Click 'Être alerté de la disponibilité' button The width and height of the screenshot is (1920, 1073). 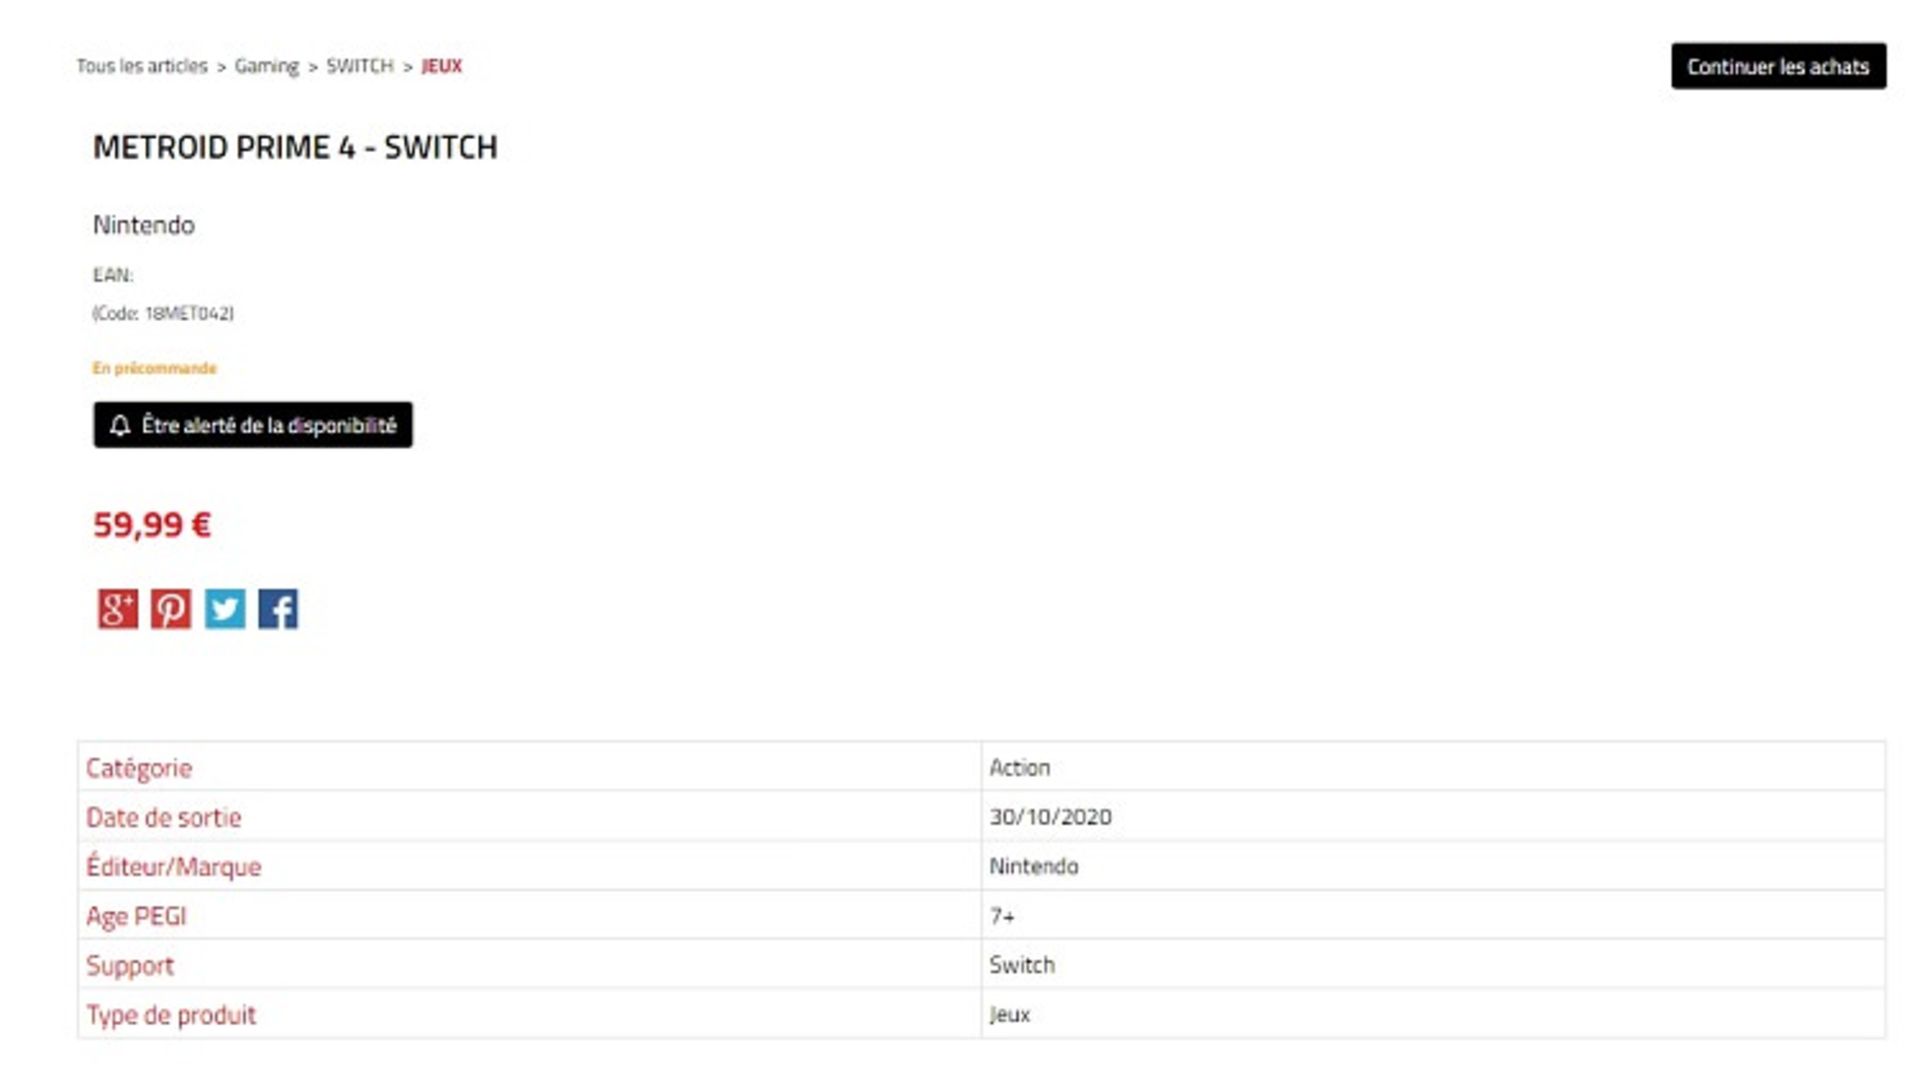tap(253, 425)
